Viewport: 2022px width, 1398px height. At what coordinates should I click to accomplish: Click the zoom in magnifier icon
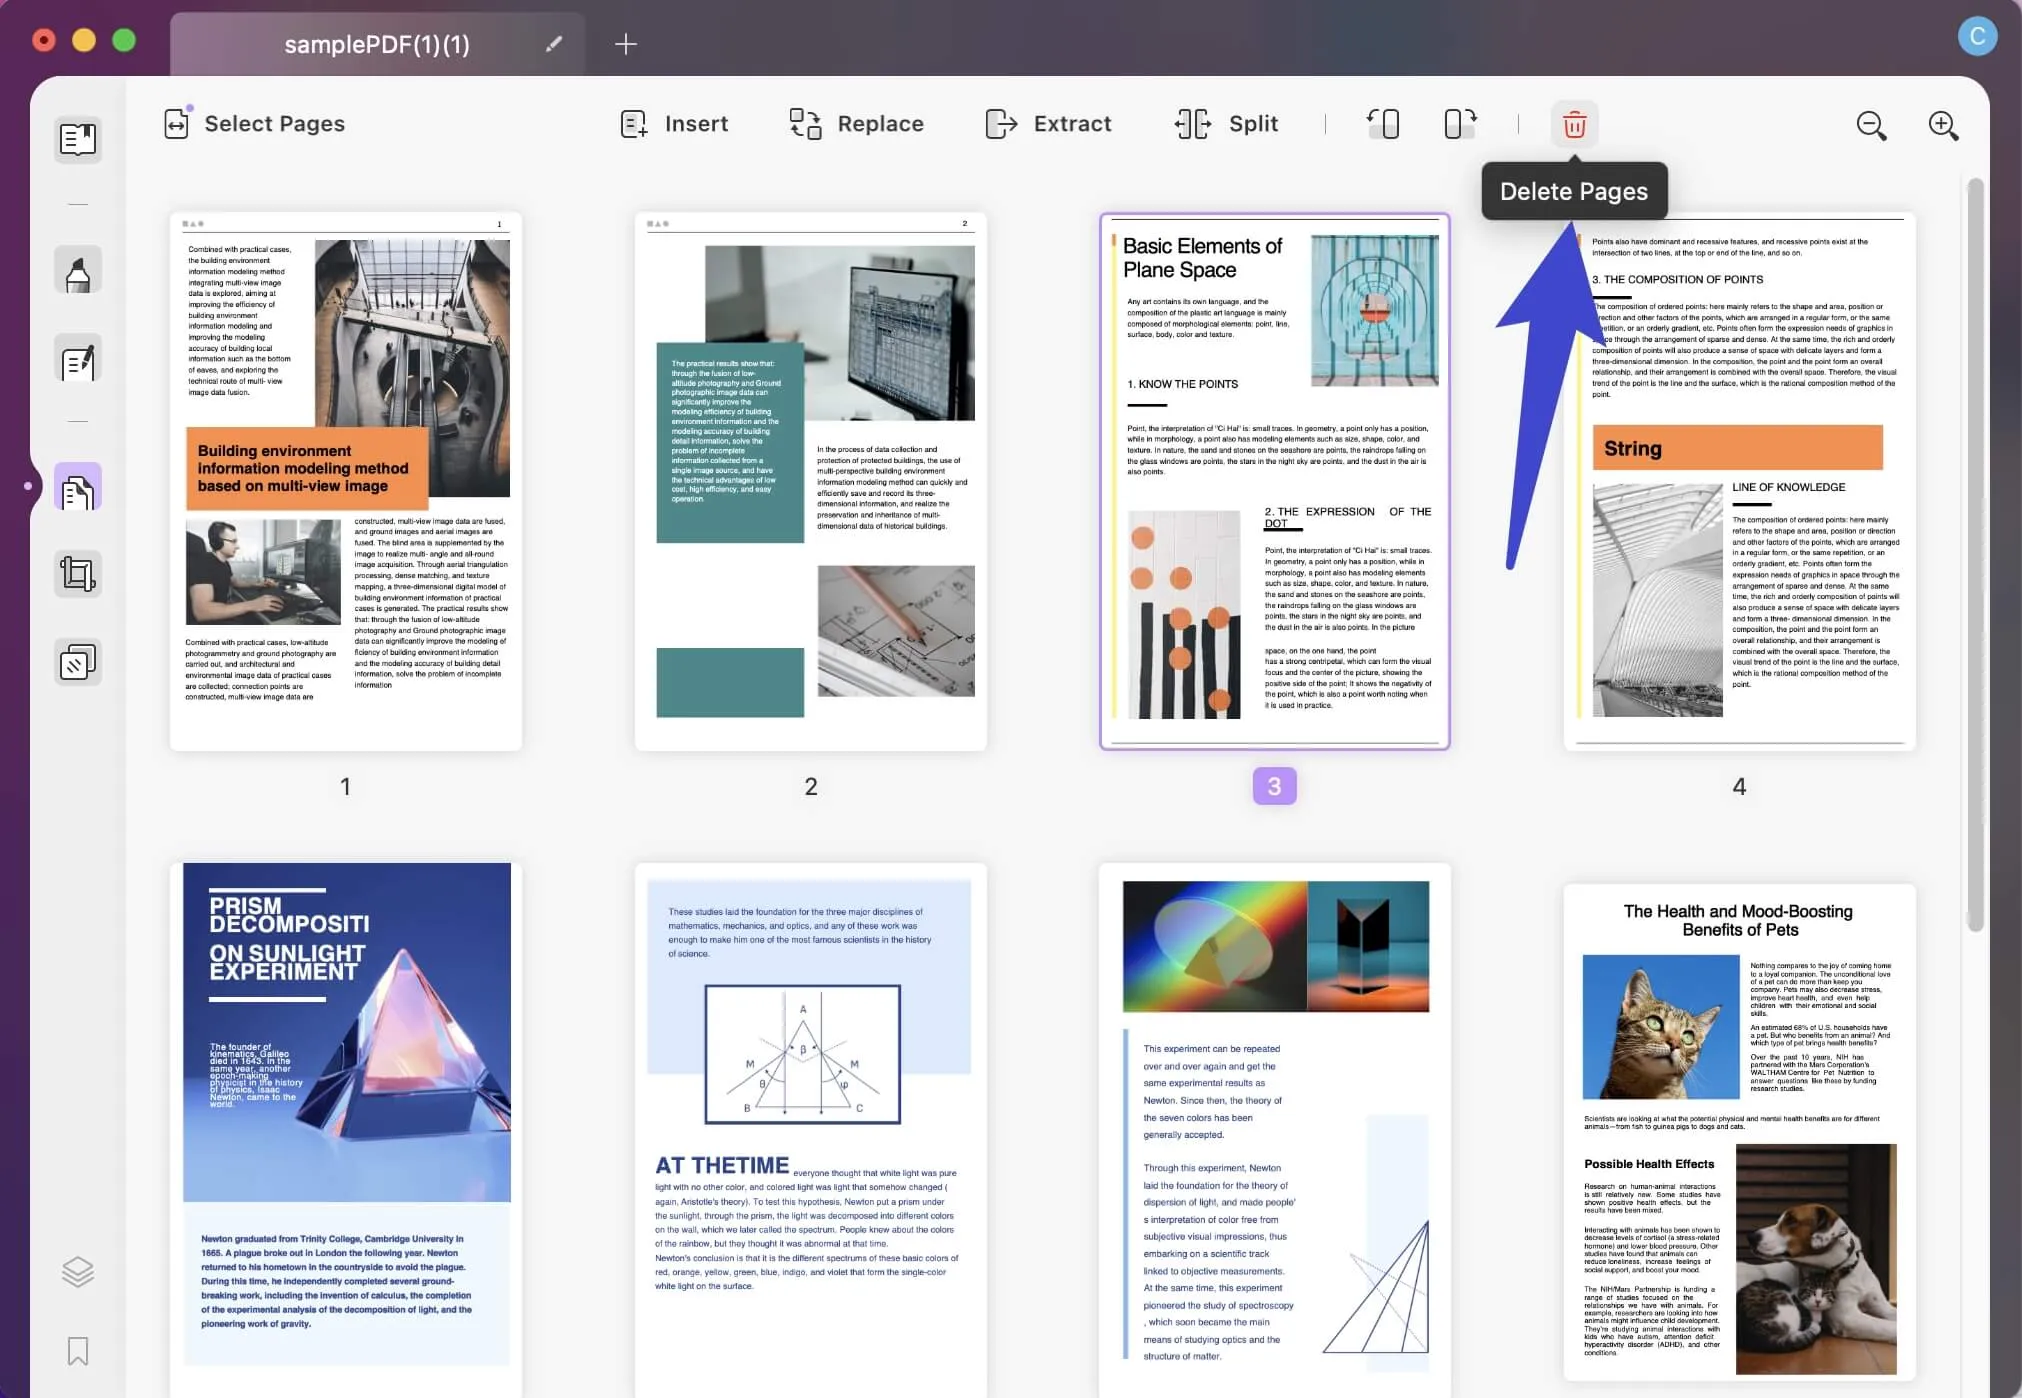[x=1945, y=124]
